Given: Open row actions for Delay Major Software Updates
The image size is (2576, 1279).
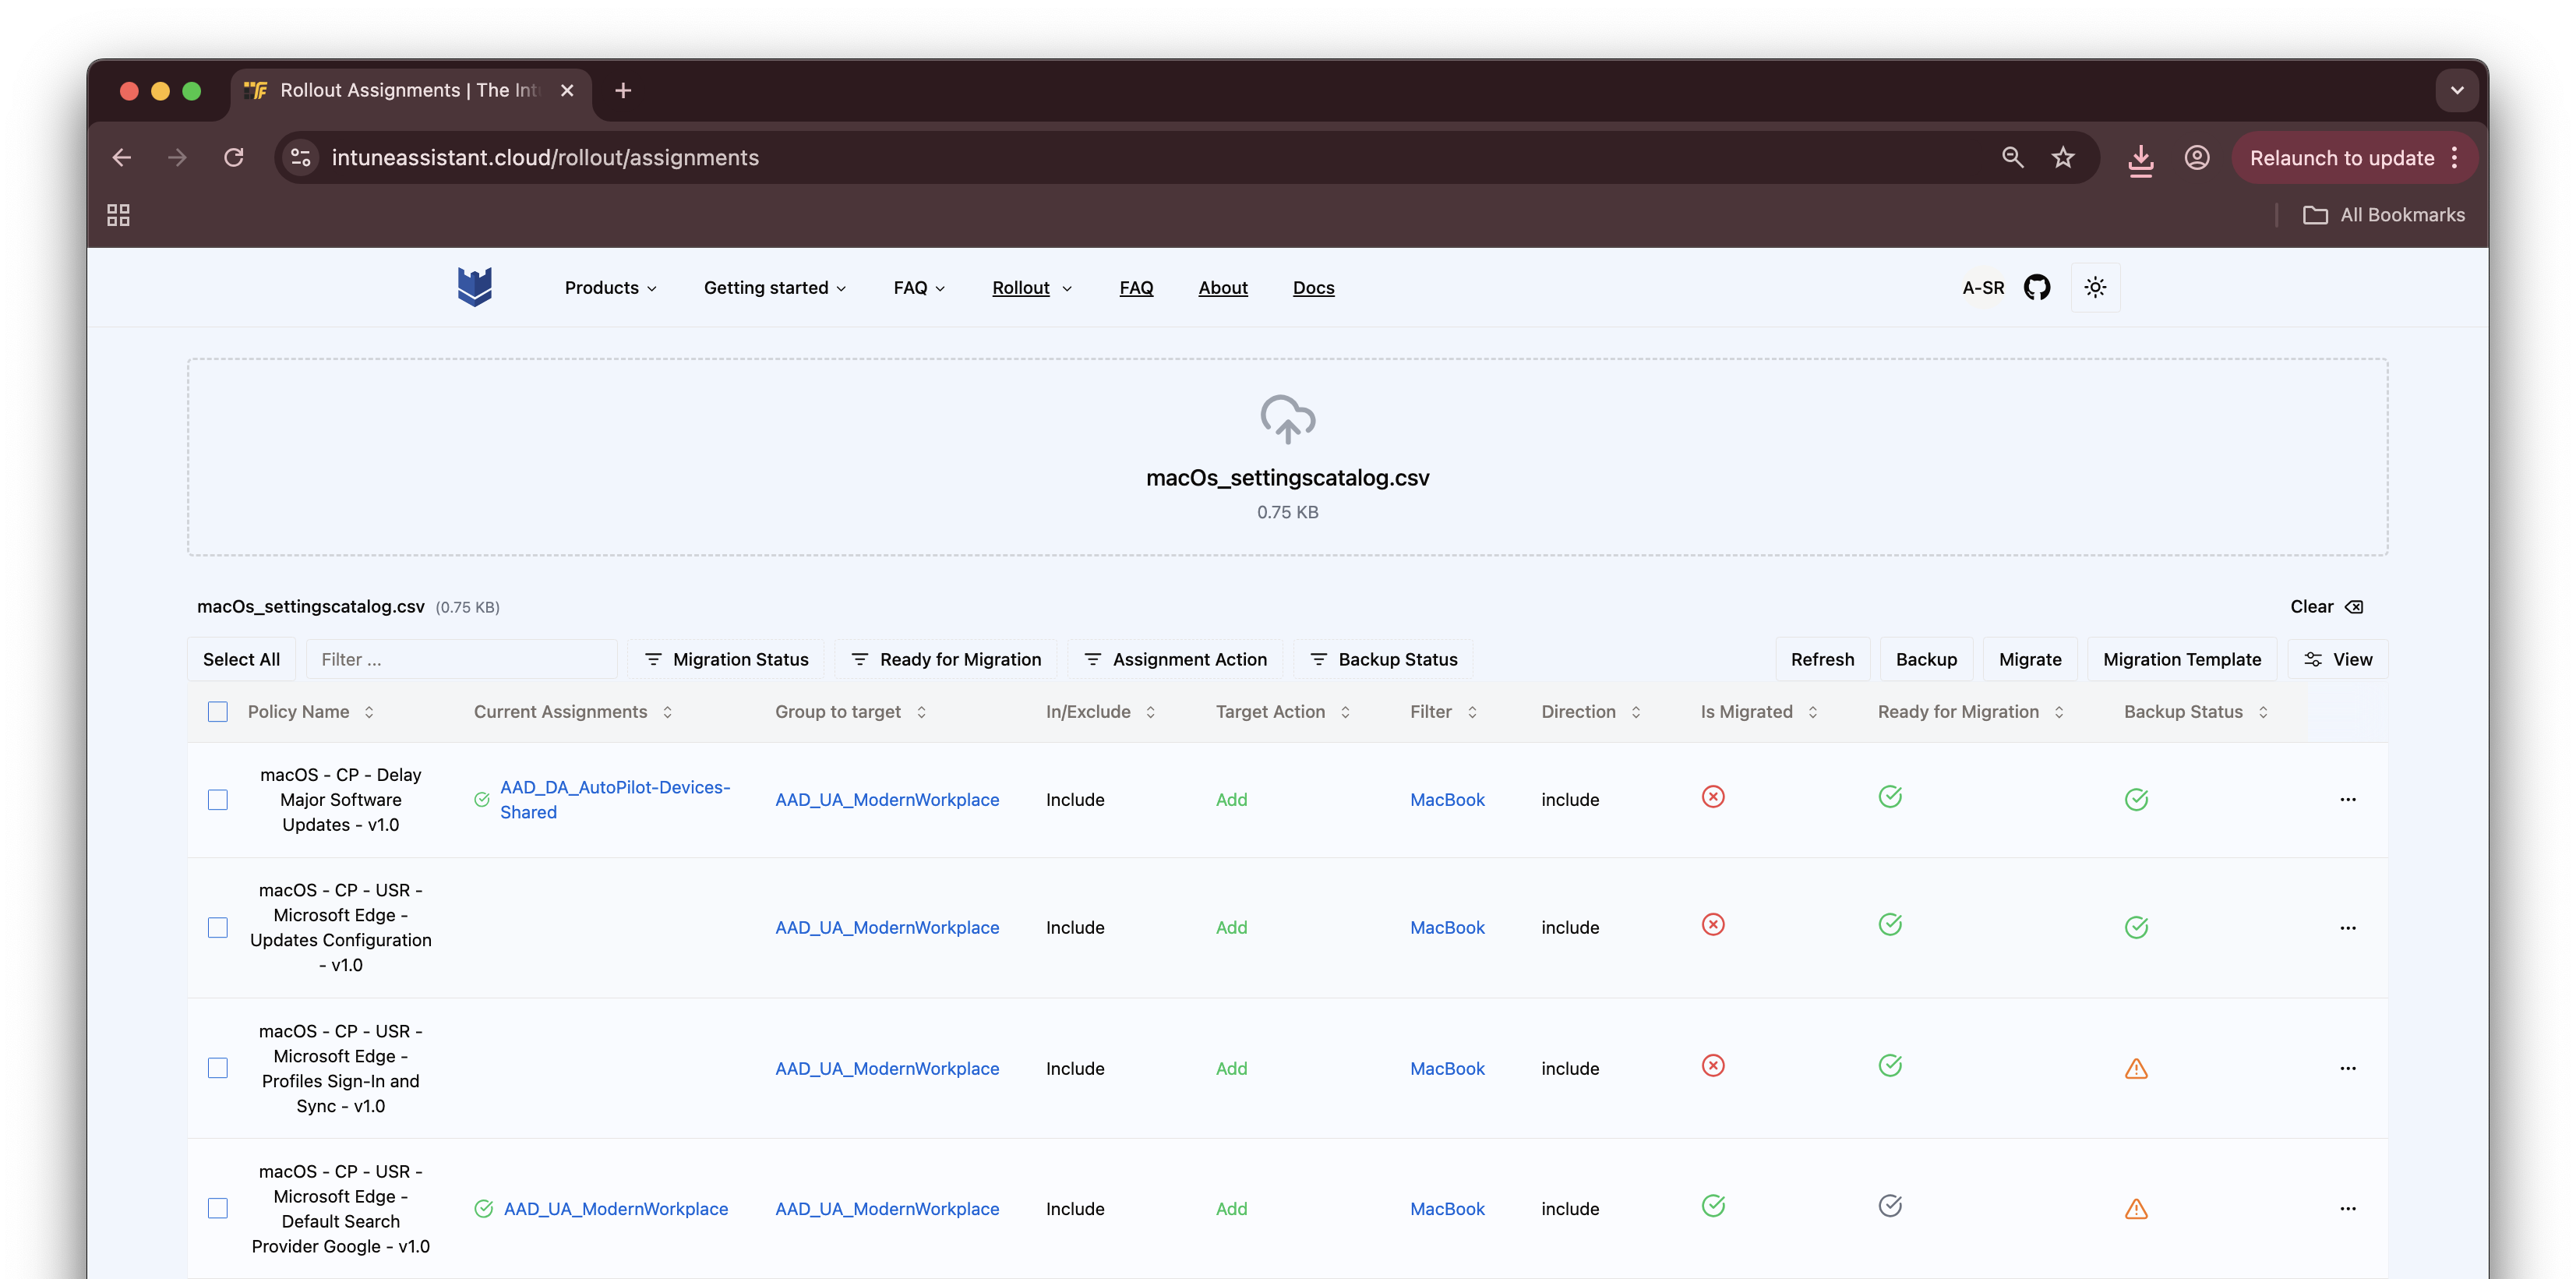Looking at the screenshot, I should [2348, 800].
